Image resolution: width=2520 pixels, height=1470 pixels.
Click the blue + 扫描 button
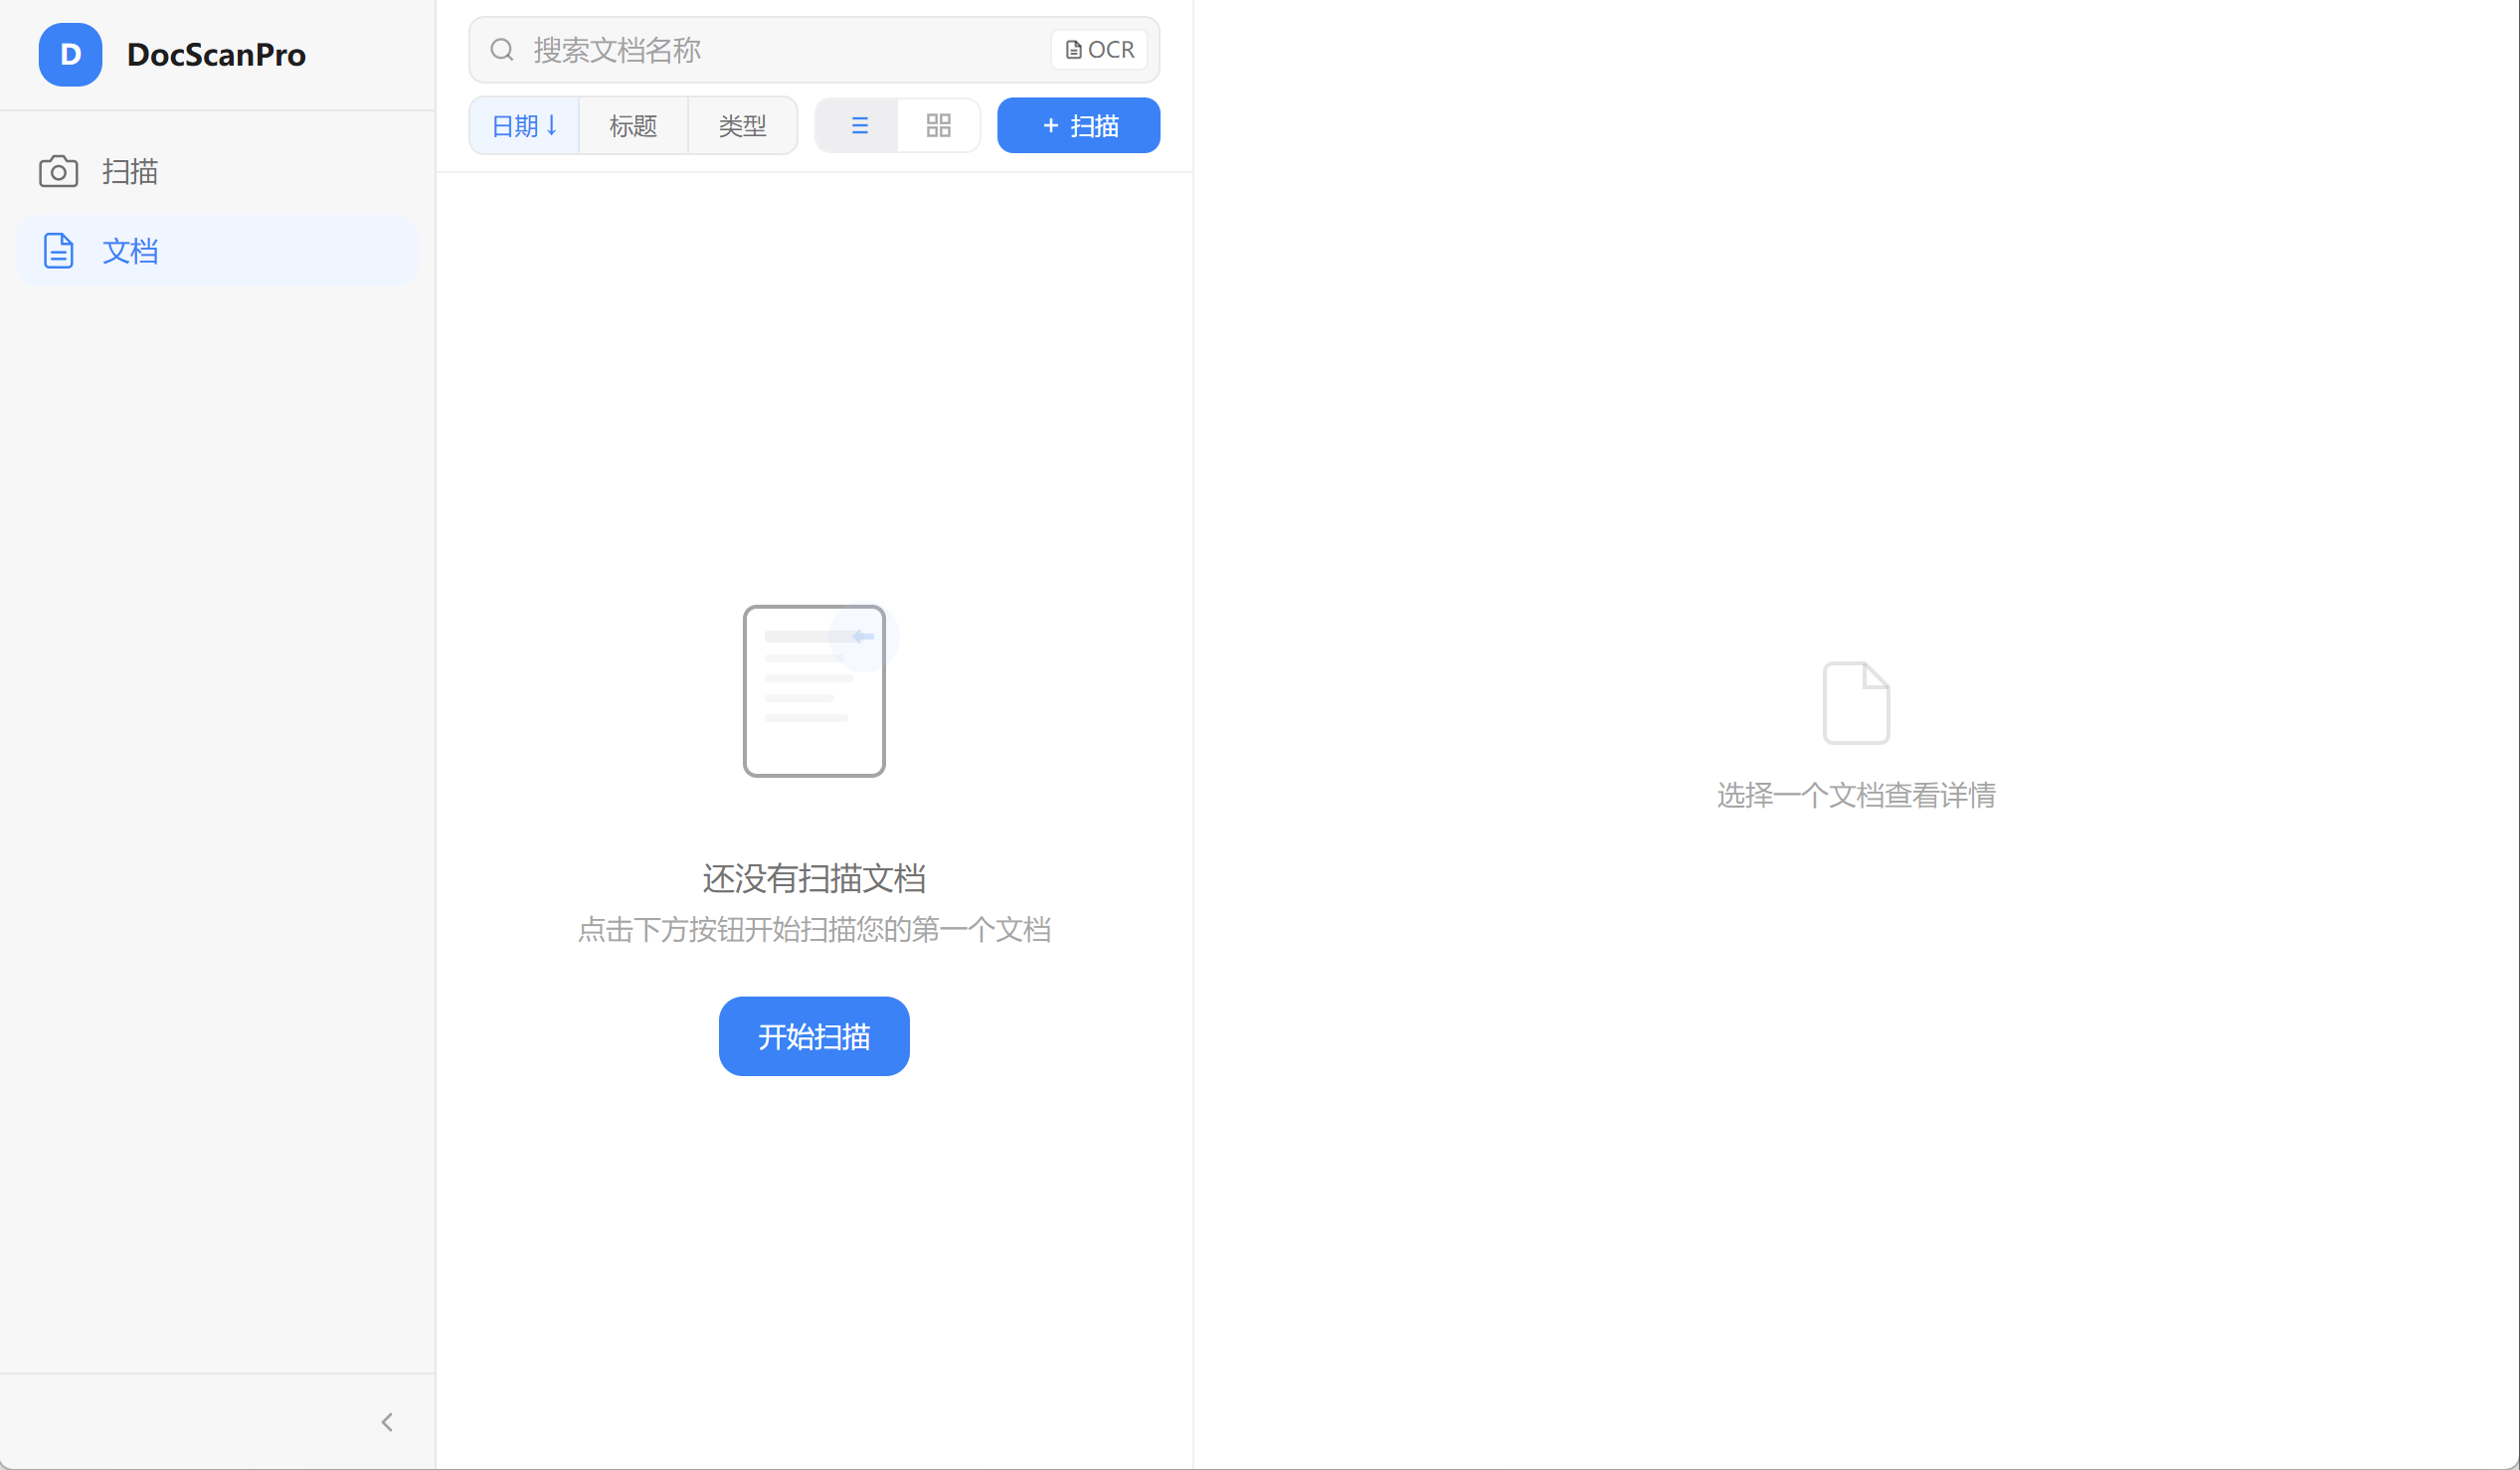(1078, 125)
